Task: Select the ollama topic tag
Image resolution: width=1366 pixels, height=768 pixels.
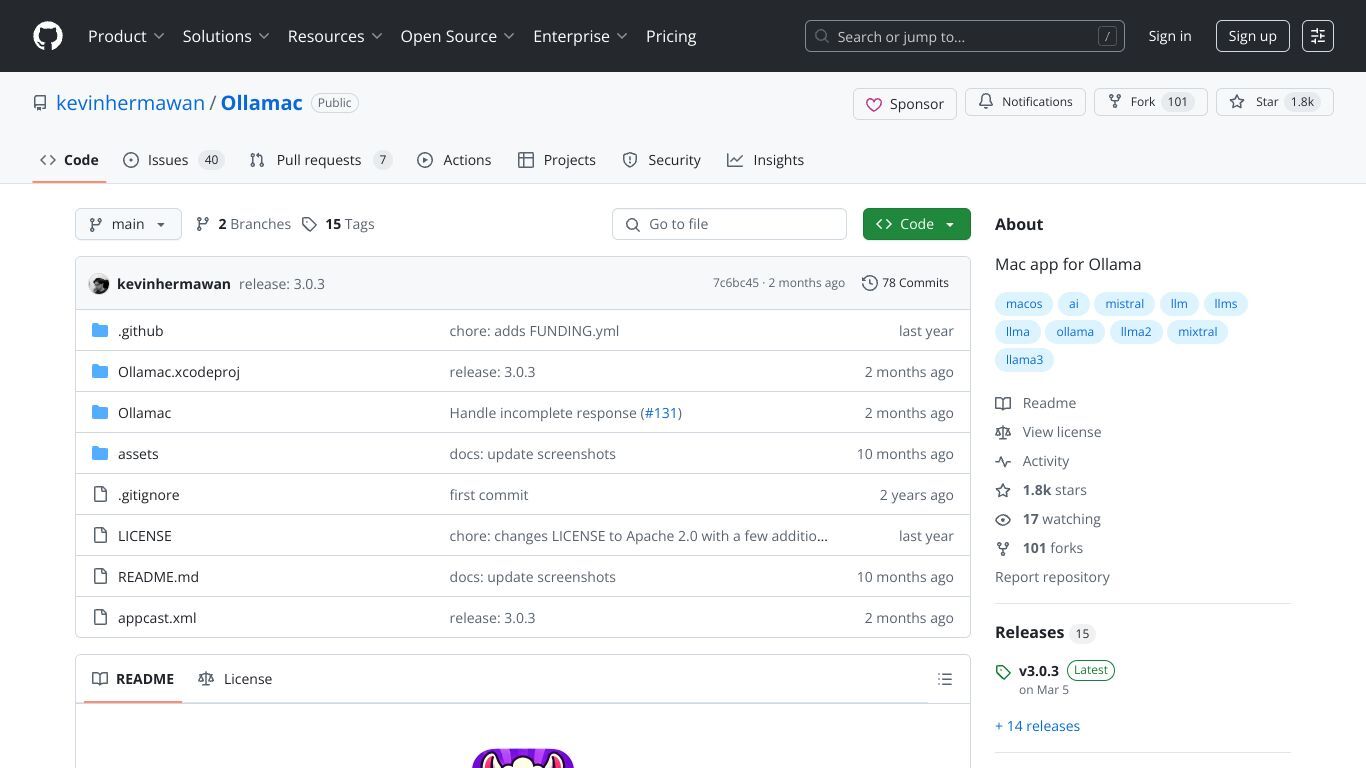Action: tap(1075, 332)
